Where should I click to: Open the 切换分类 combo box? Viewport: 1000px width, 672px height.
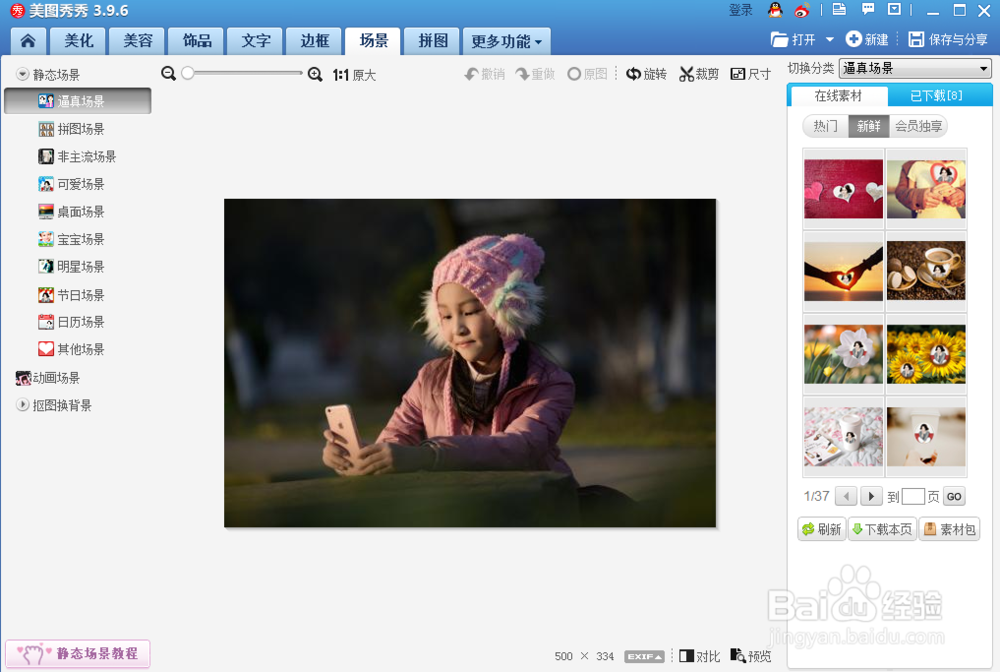pyautogui.click(x=915, y=68)
